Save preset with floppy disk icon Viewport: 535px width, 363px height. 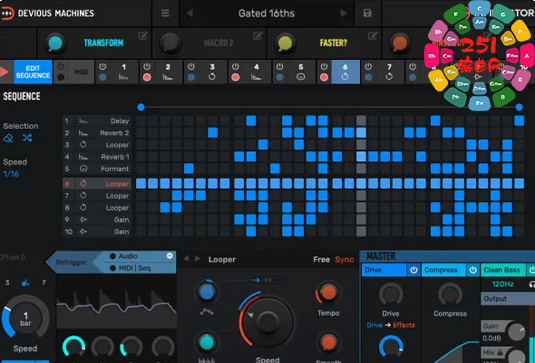367,13
